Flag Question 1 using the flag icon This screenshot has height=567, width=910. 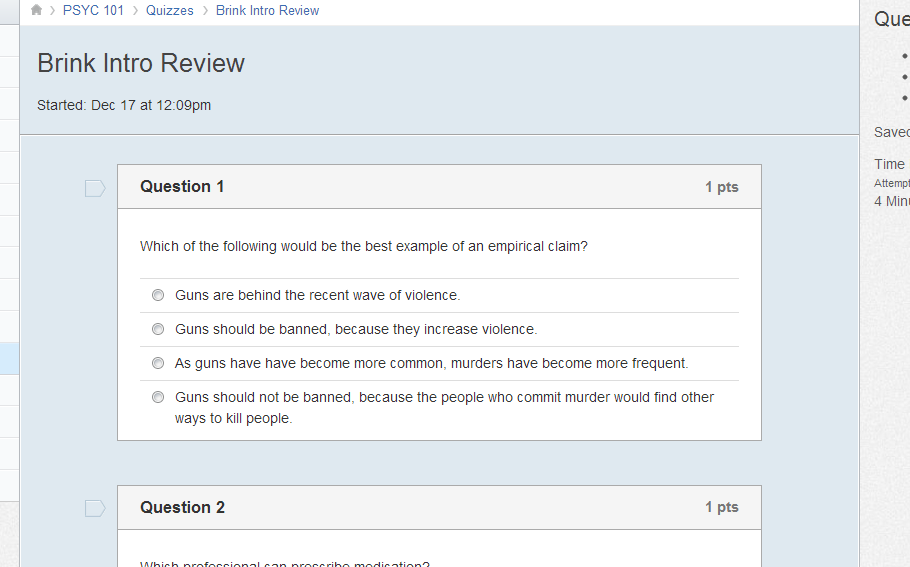point(95,188)
